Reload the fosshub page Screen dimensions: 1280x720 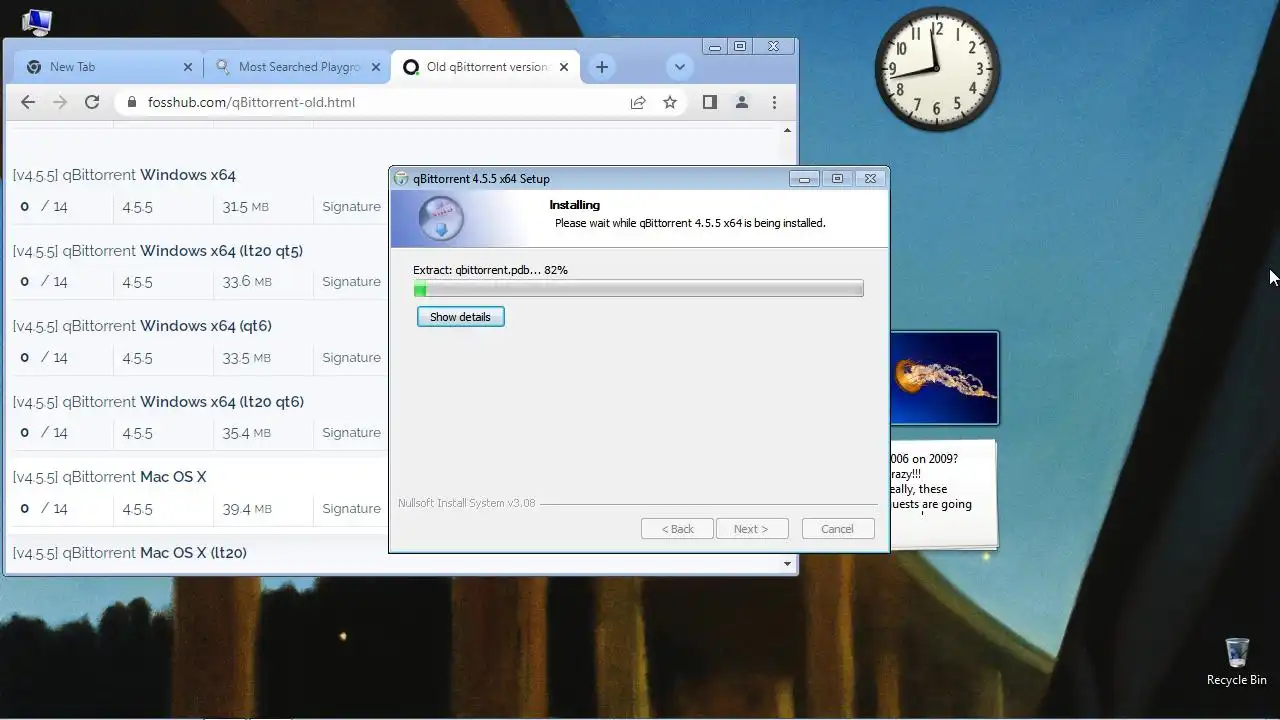click(92, 102)
